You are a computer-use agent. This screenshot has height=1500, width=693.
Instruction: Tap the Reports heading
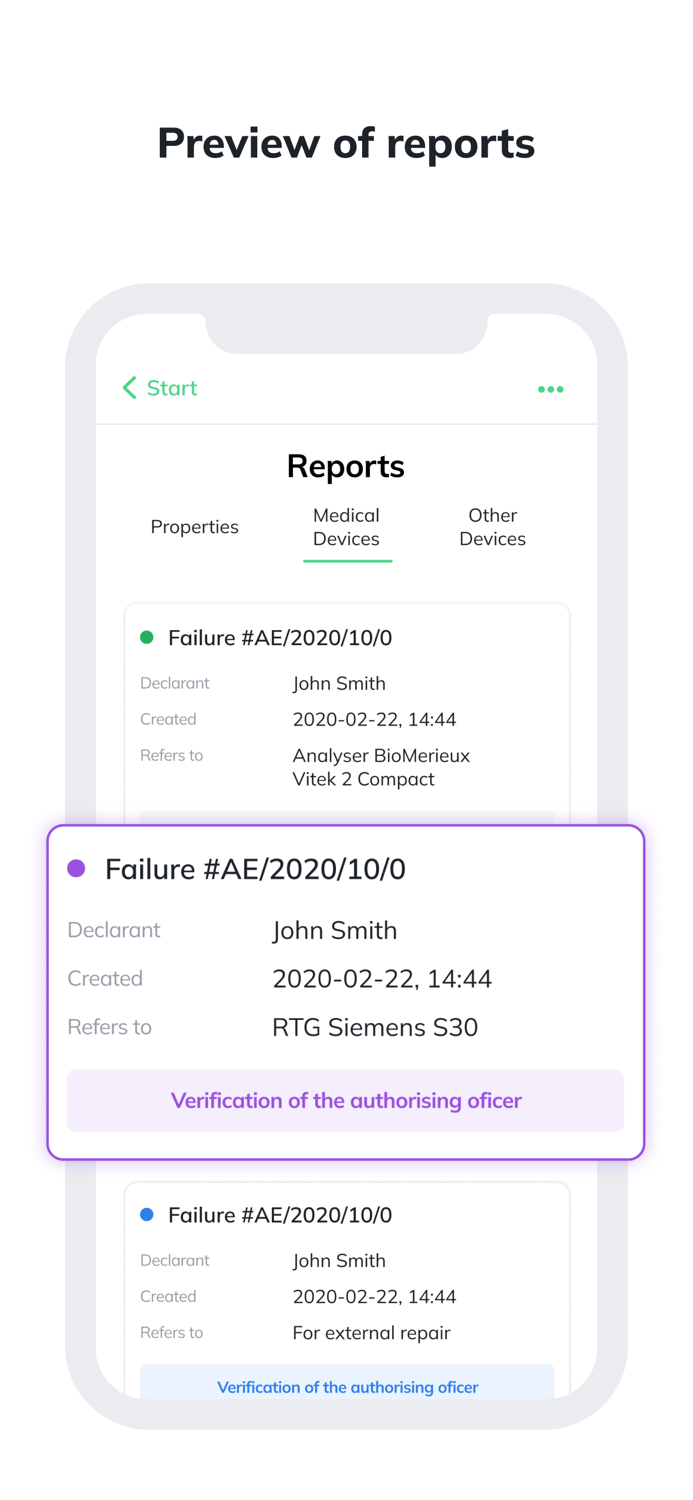pos(346,466)
